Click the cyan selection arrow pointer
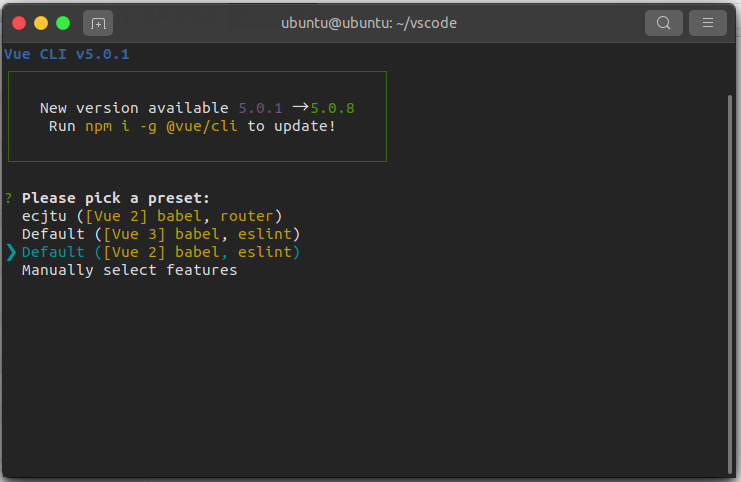Viewport: 741px width, 482px height. click(11, 252)
